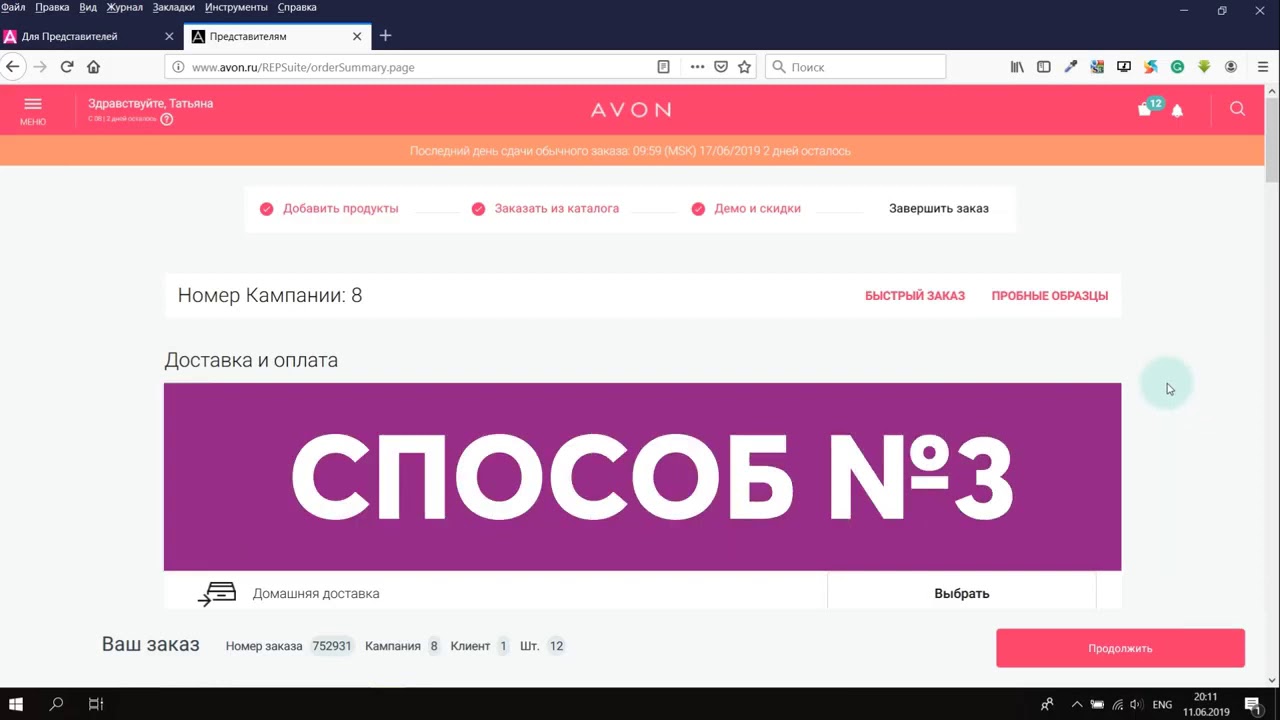Click order number 752931
Viewport: 1280px width, 720px height.
(331, 646)
